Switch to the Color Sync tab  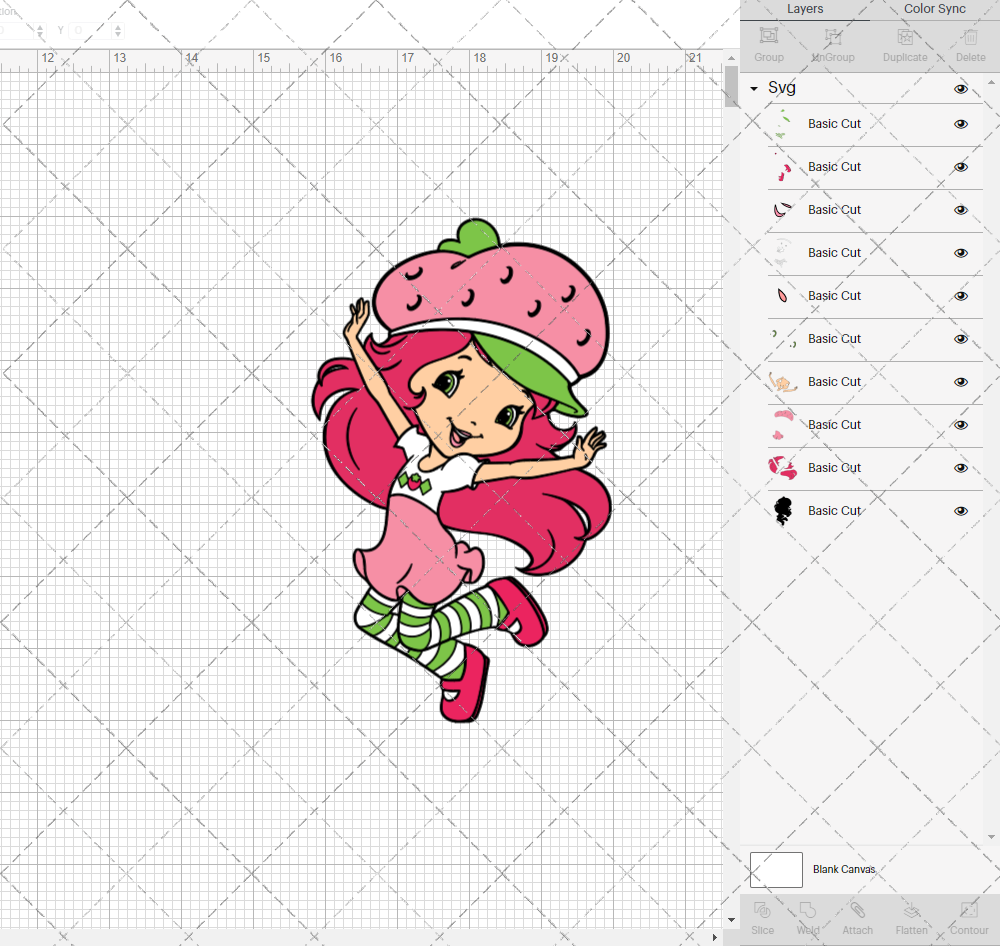(934, 9)
